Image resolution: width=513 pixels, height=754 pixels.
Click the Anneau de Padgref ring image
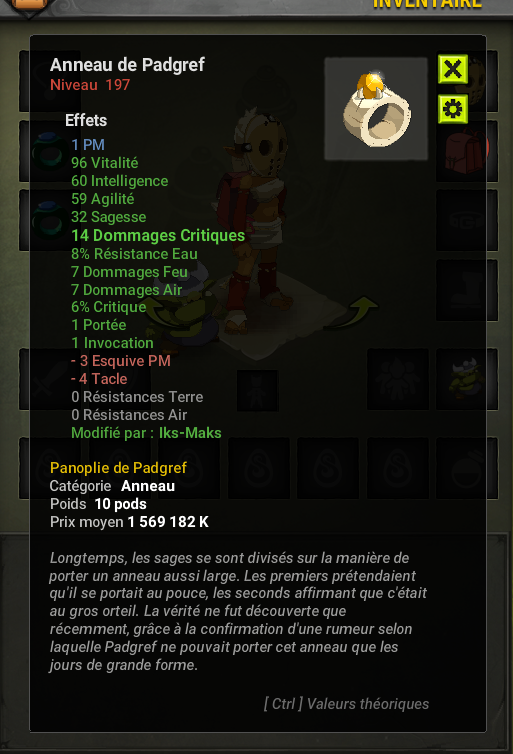pos(376,109)
